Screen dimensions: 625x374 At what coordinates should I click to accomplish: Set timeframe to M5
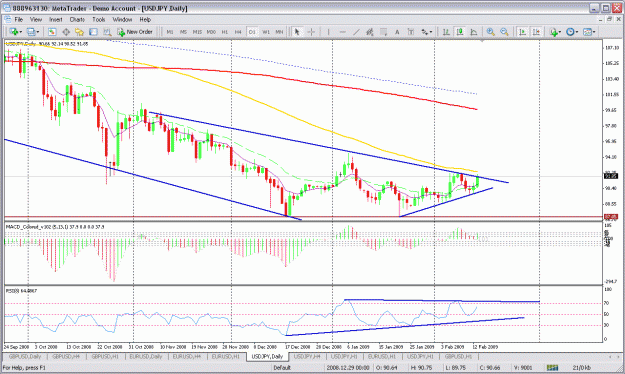(x=183, y=32)
